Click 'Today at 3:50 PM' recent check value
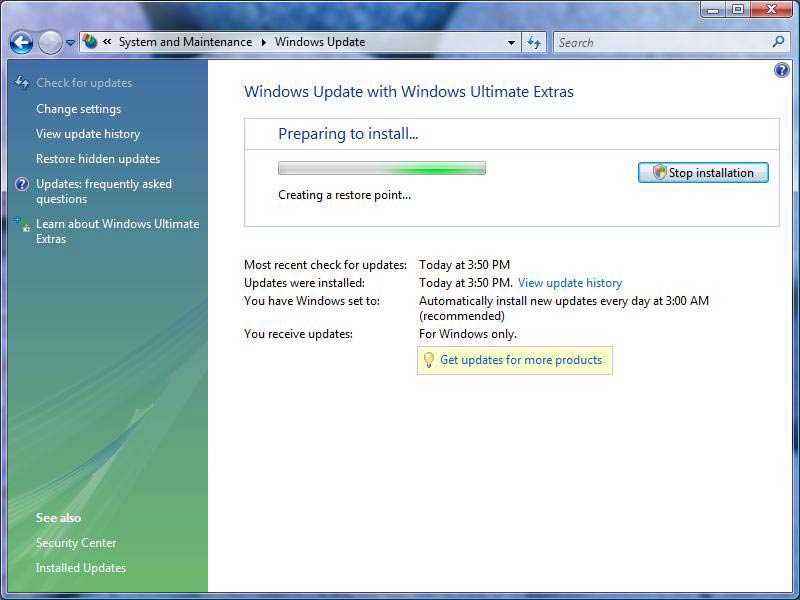Screen dimensions: 800x600 pos(464,265)
